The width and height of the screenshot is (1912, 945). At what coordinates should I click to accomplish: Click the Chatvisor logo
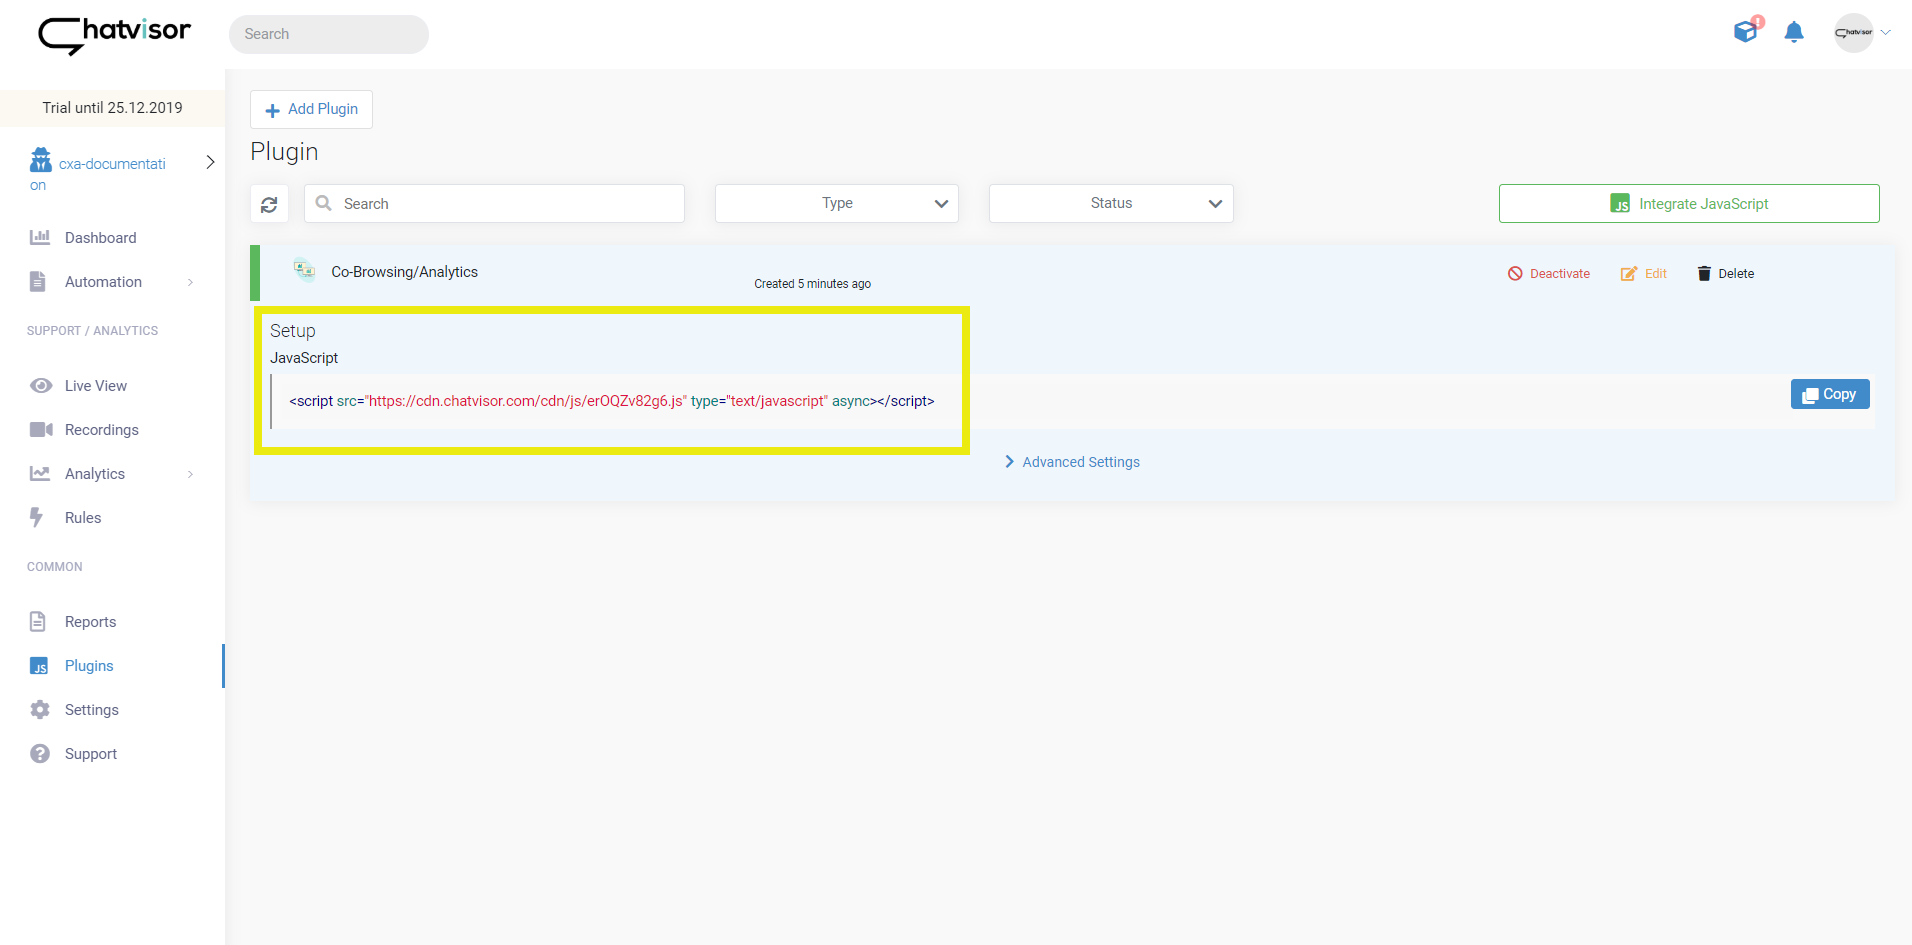click(x=114, y=35)
